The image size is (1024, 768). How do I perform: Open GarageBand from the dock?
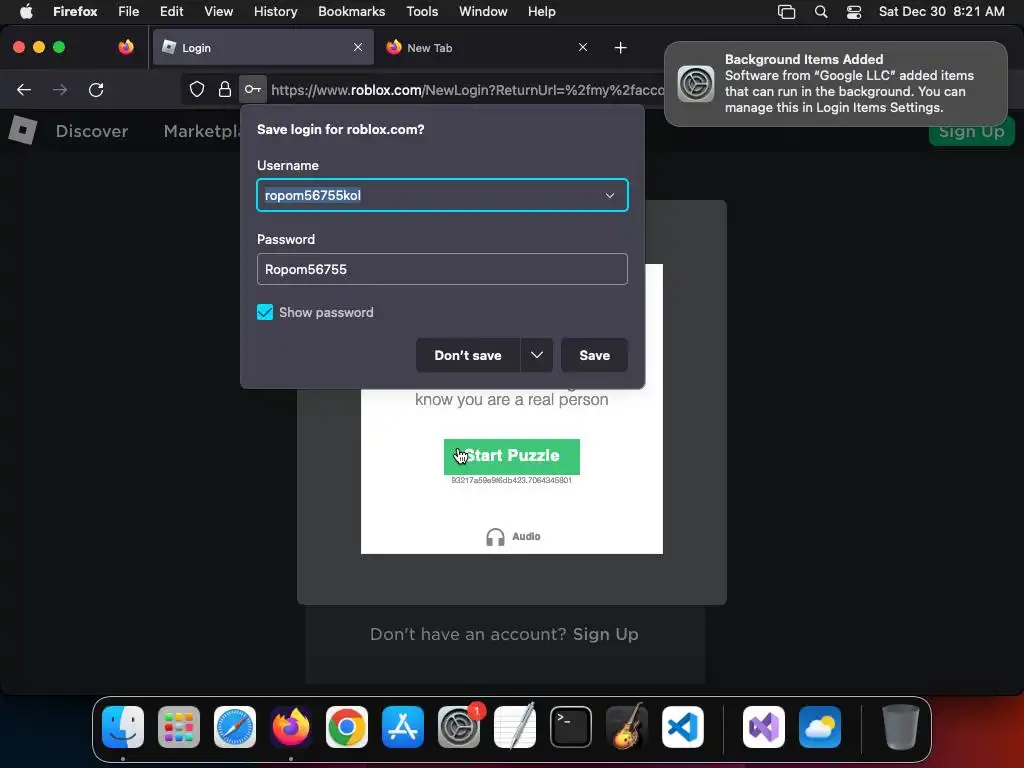pos(627,727)
